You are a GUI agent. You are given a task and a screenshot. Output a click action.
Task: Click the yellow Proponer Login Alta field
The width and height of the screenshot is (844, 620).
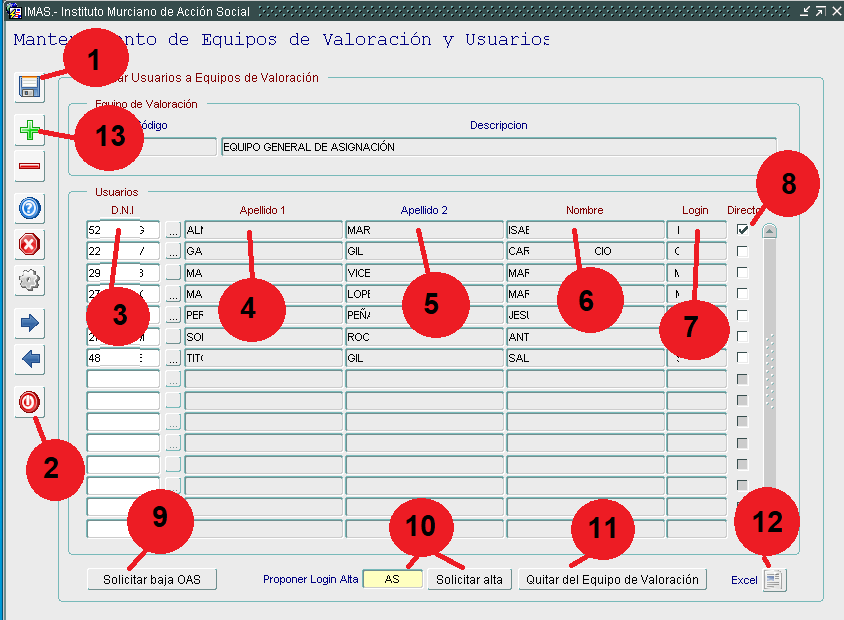pyautogui.click(x=392, y=580)
